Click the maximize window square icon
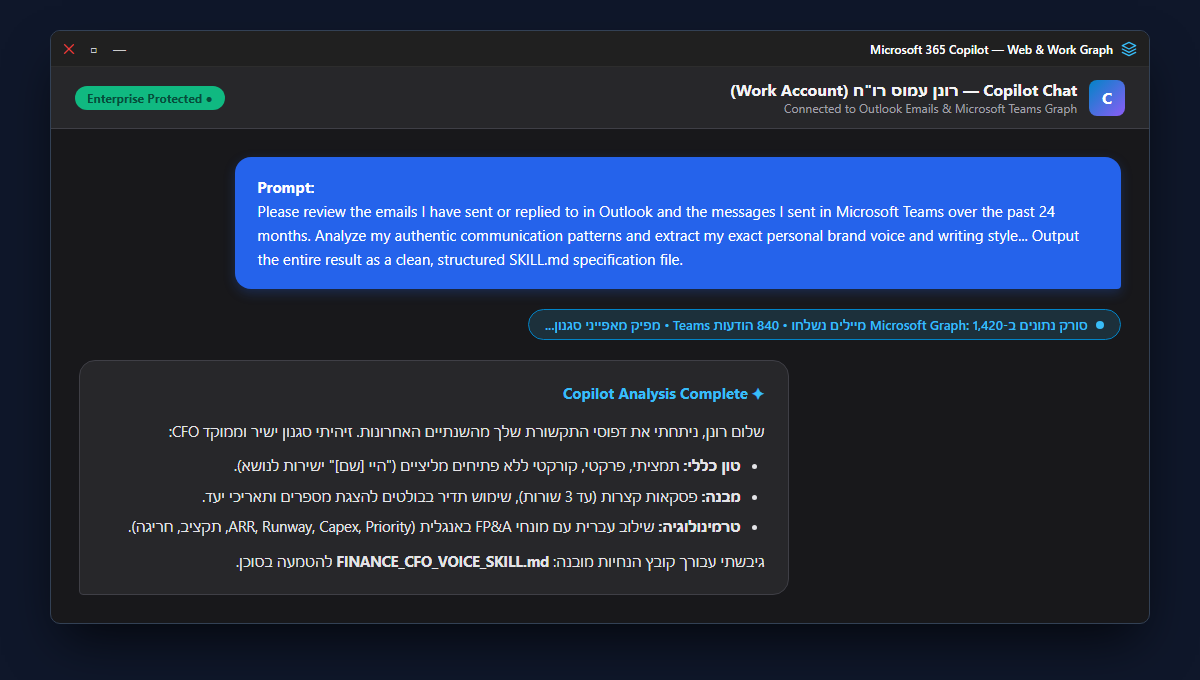Screen dimensions: 1200x680 pyautogui.click(x=94, y=49)
